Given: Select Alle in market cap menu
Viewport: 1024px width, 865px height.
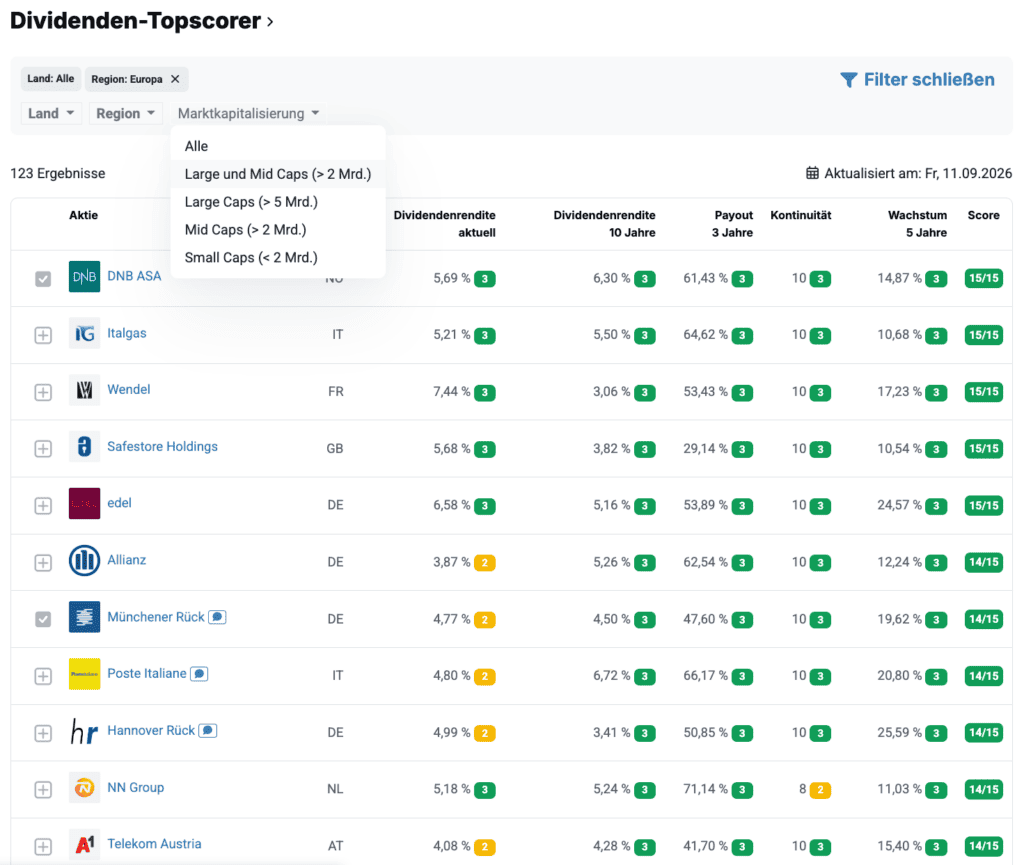Looking at the screenshot, I should (278, 146).
